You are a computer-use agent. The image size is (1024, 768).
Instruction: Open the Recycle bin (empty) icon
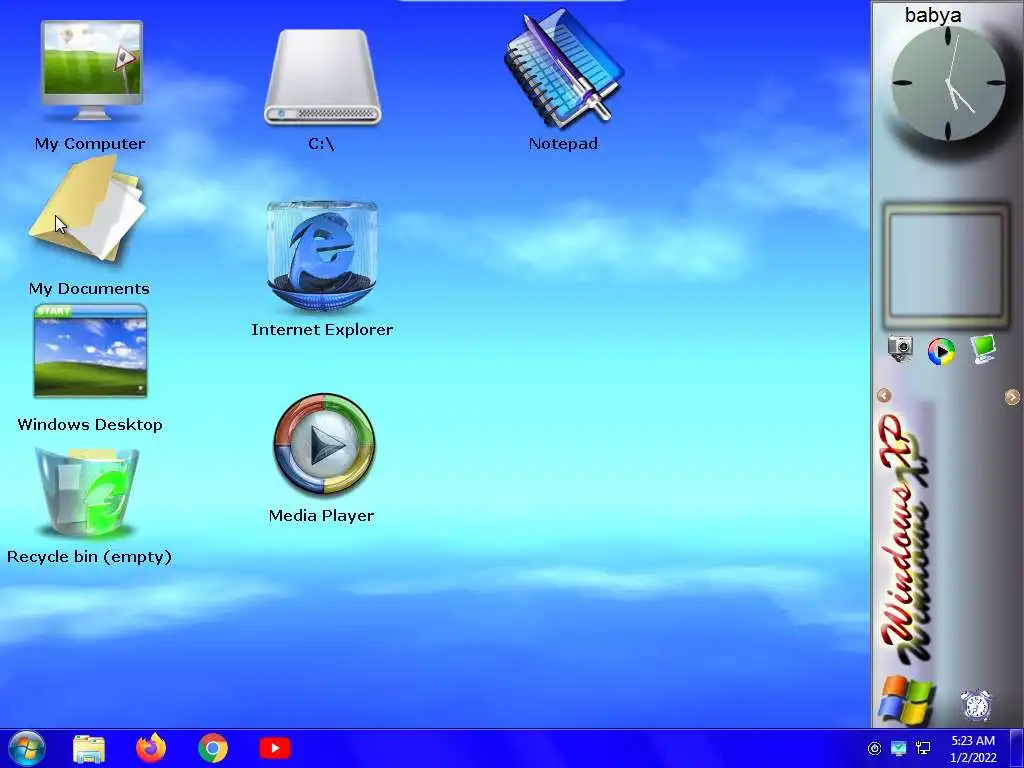(88, 492)
